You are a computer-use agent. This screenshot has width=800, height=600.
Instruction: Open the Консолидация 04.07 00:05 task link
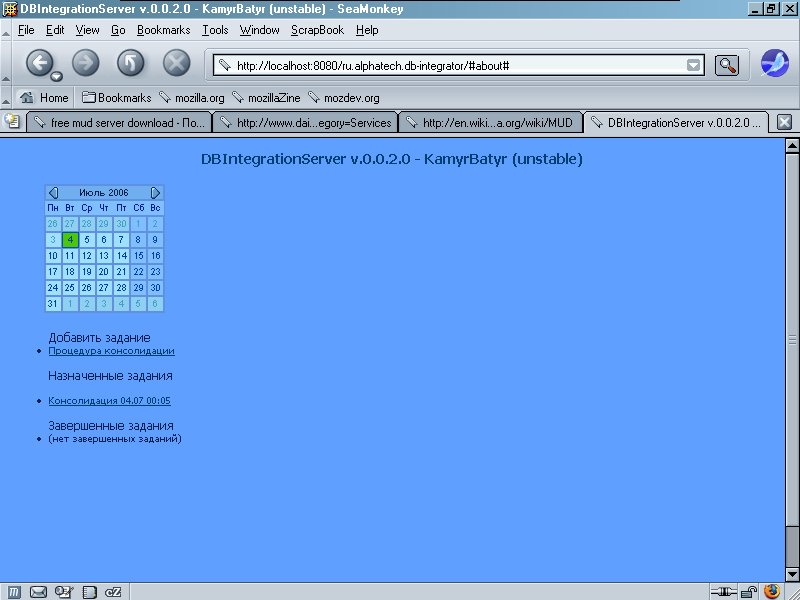[109, 401]
